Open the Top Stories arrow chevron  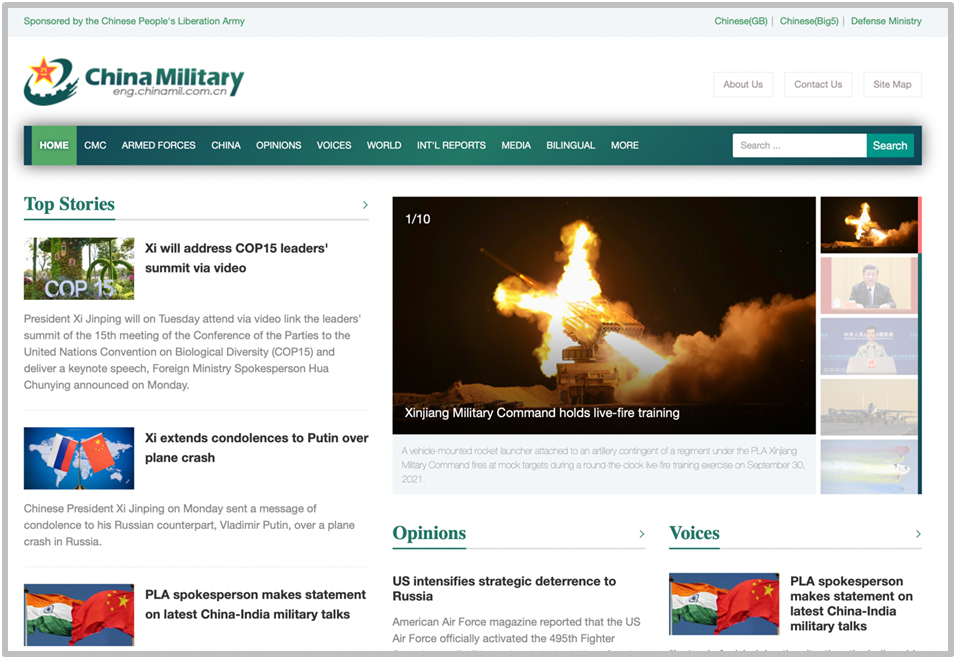click(365, 205)
